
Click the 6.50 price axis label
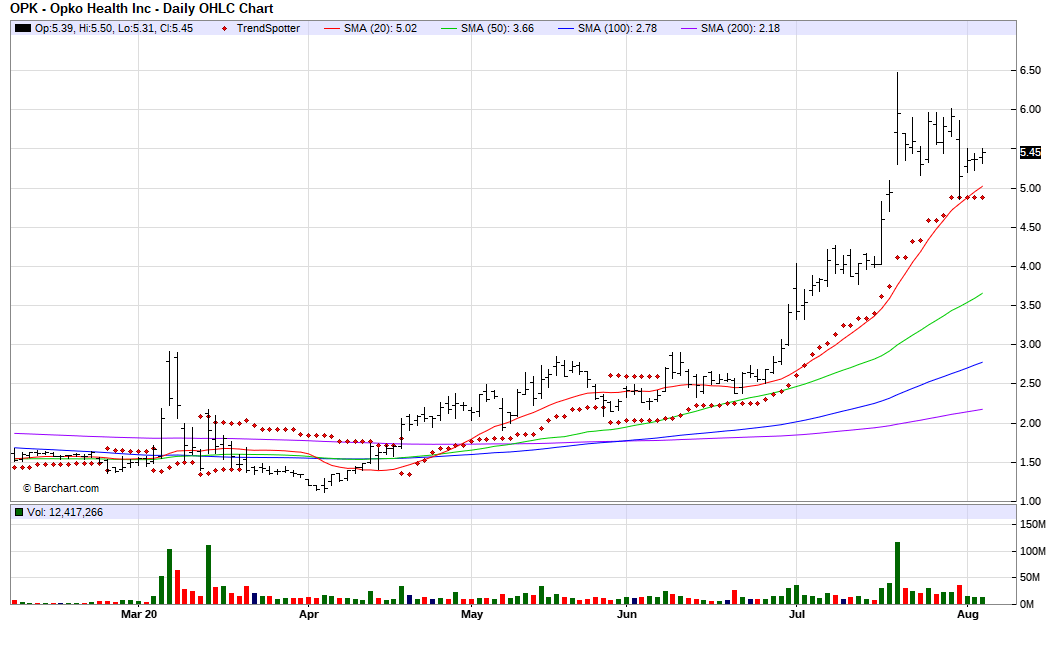pyautogui.click(x=1030, y=70)
